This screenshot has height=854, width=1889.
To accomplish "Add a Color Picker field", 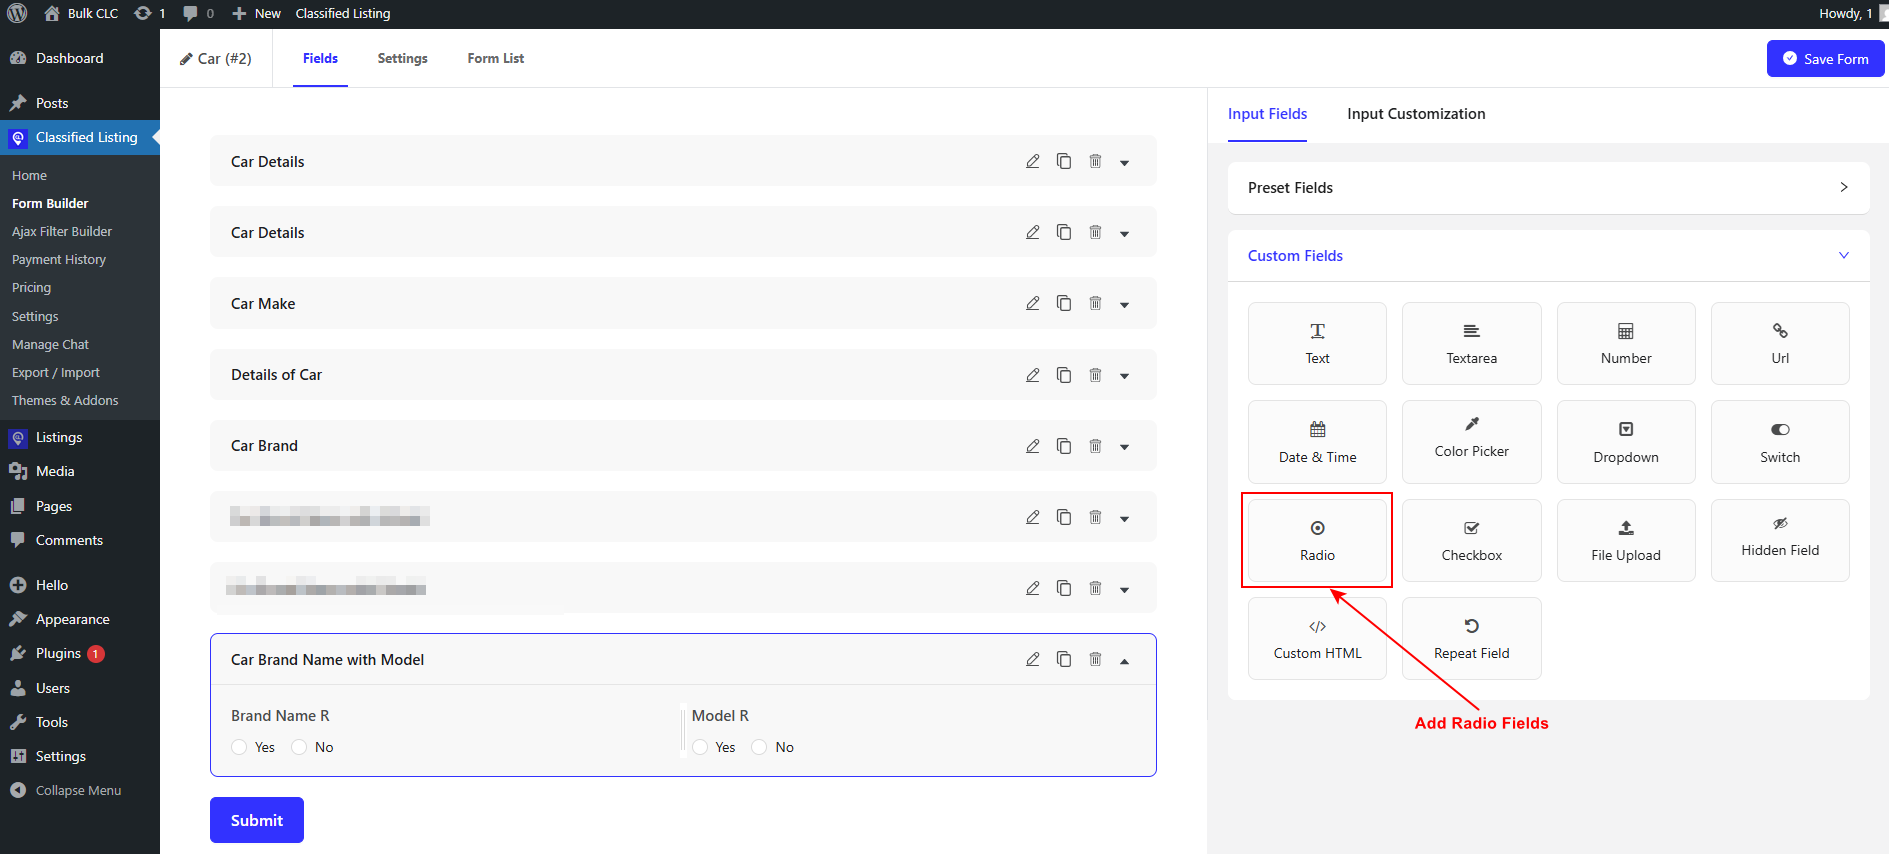I will click(1471, 442).
